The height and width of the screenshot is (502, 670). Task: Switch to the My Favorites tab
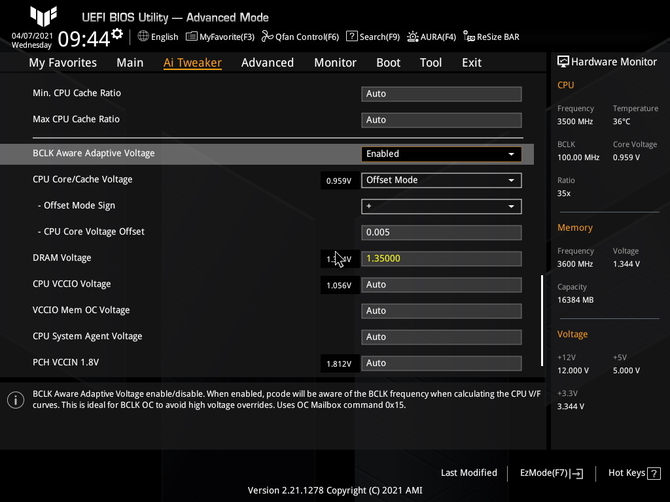(63, 63)
